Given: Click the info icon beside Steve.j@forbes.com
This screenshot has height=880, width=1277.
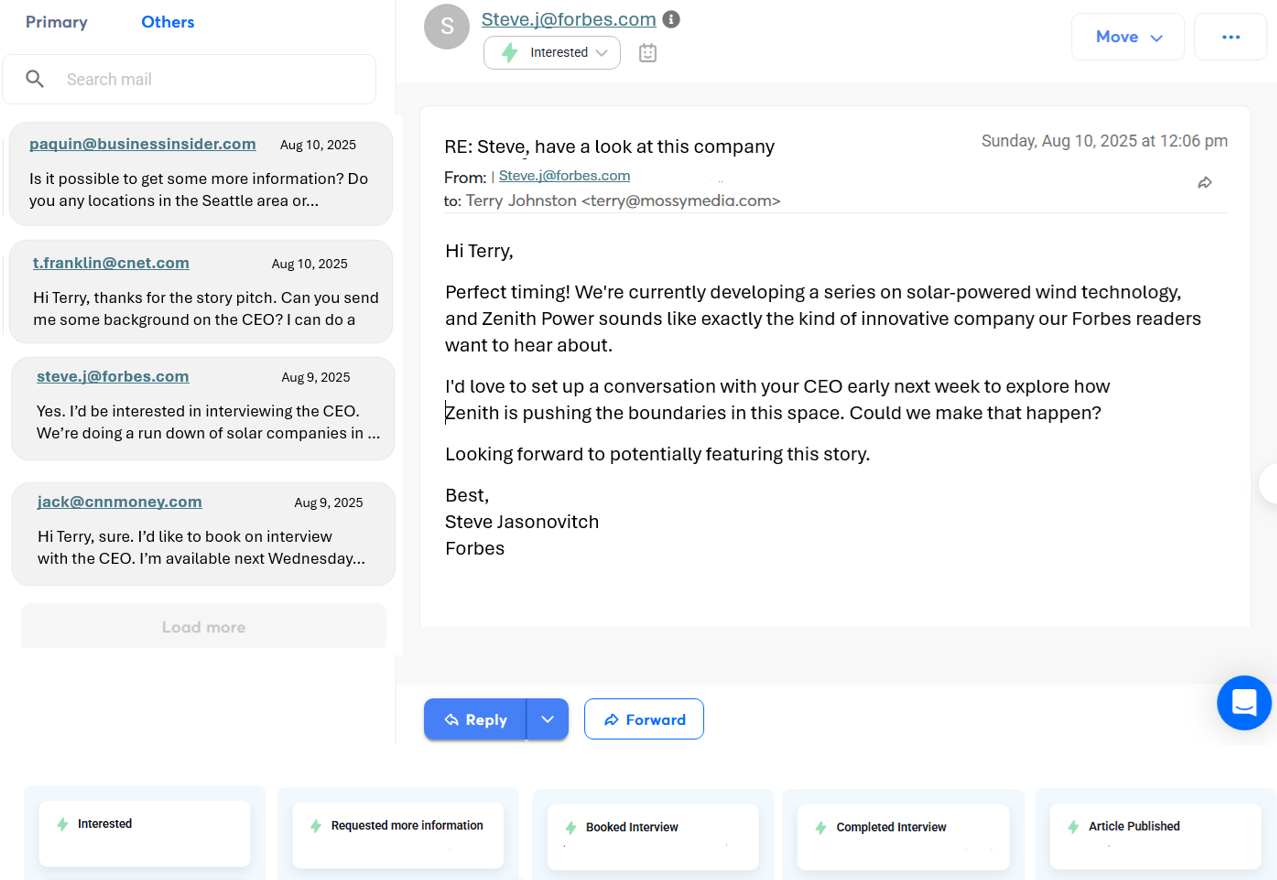Looking at the screenshot, I should (672, 19).
